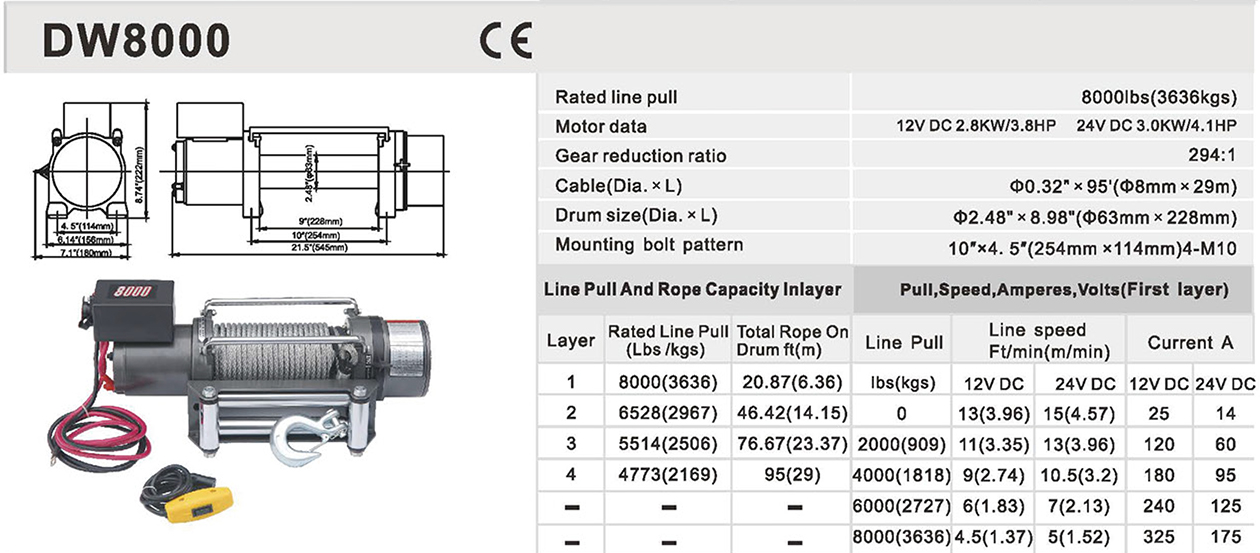
Task: Select the Pull, Speed, Amperes, Volts header
Action: 1064,290
